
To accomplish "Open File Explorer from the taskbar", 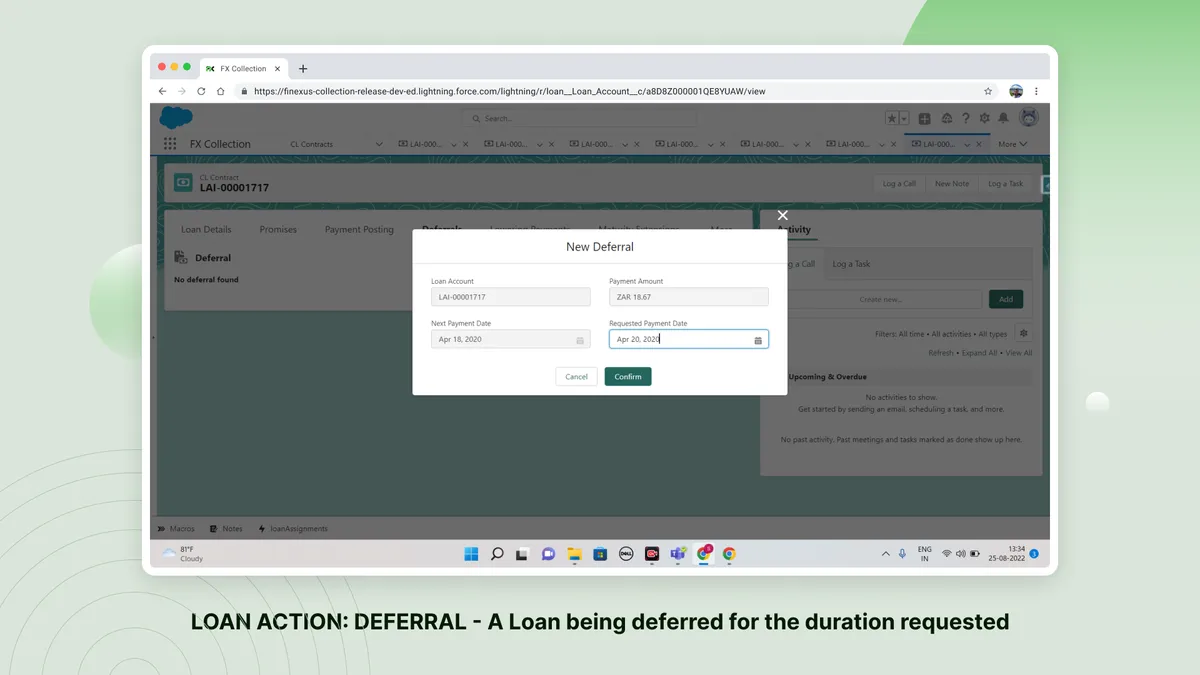I will [x=575, y=553].
